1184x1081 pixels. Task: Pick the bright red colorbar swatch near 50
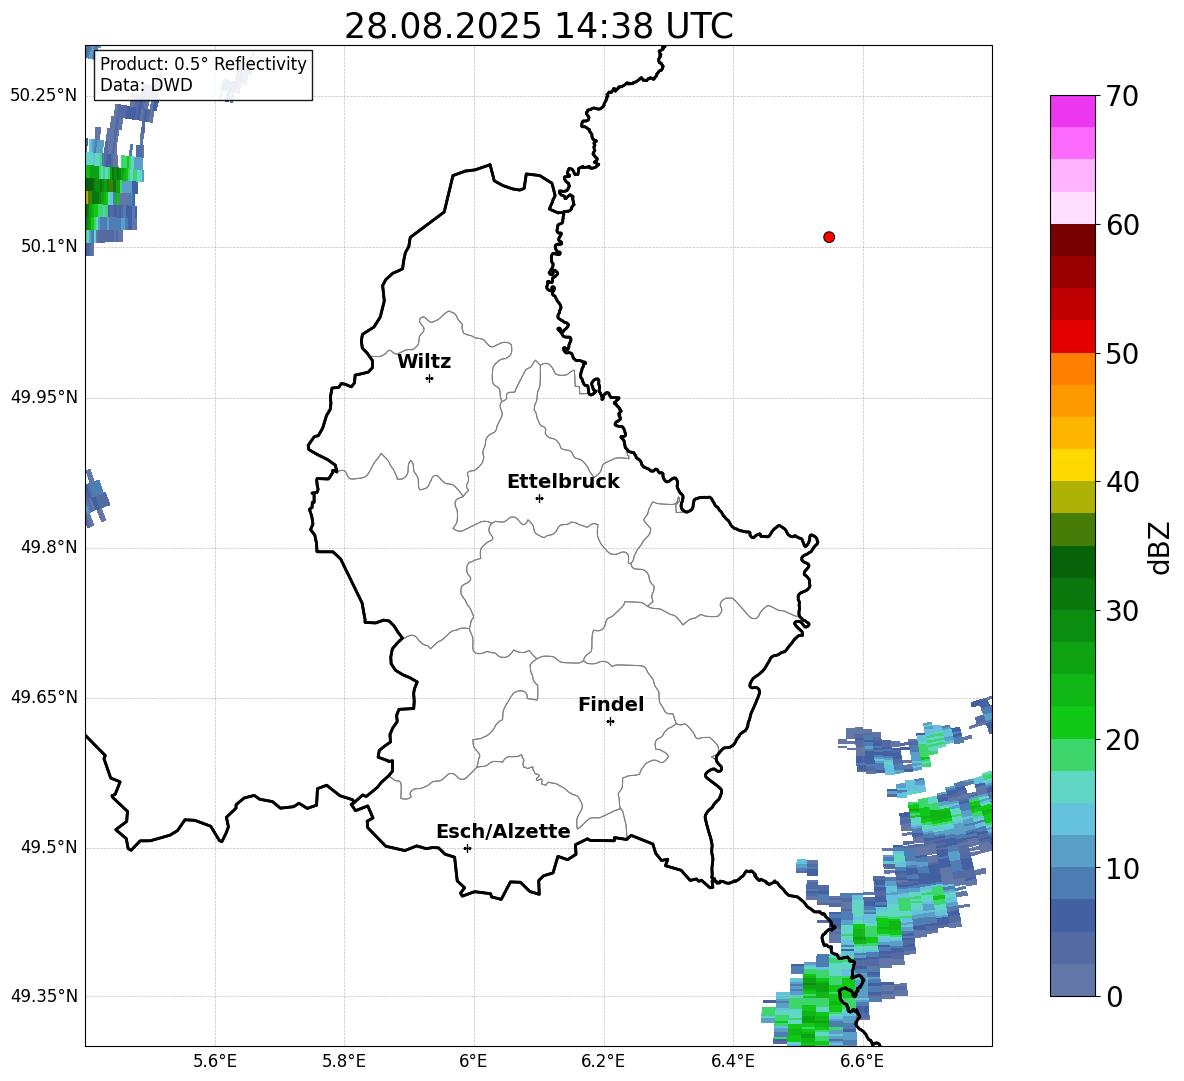point(1072,337)
